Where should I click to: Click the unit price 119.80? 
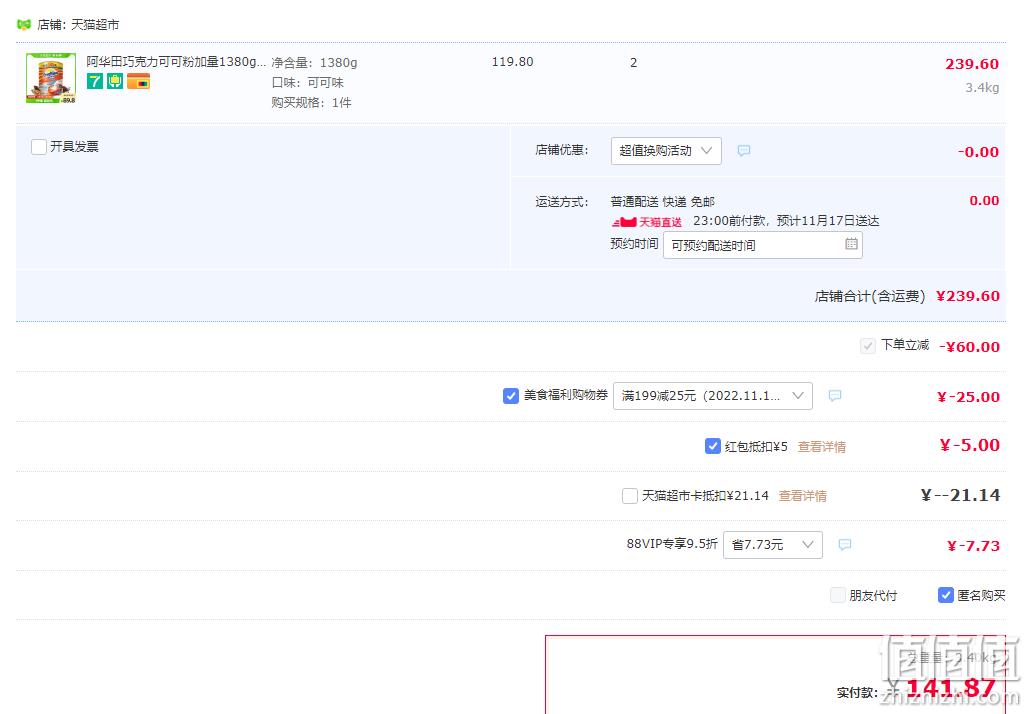pos(513,62)
